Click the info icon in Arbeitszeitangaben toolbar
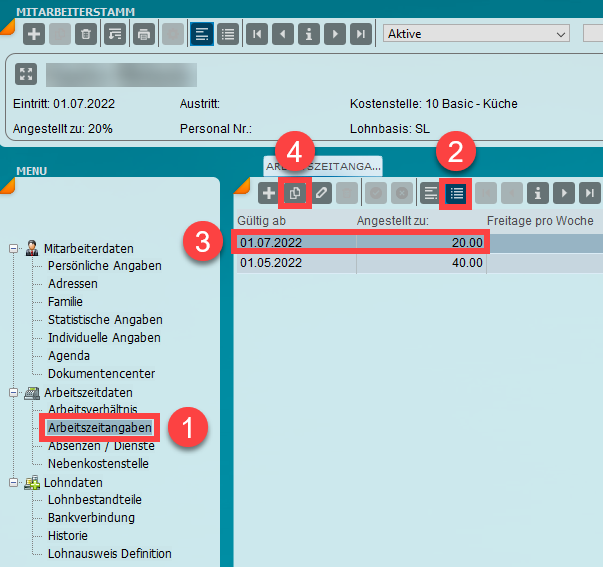The image size is (603, 567). click(538, 193)
